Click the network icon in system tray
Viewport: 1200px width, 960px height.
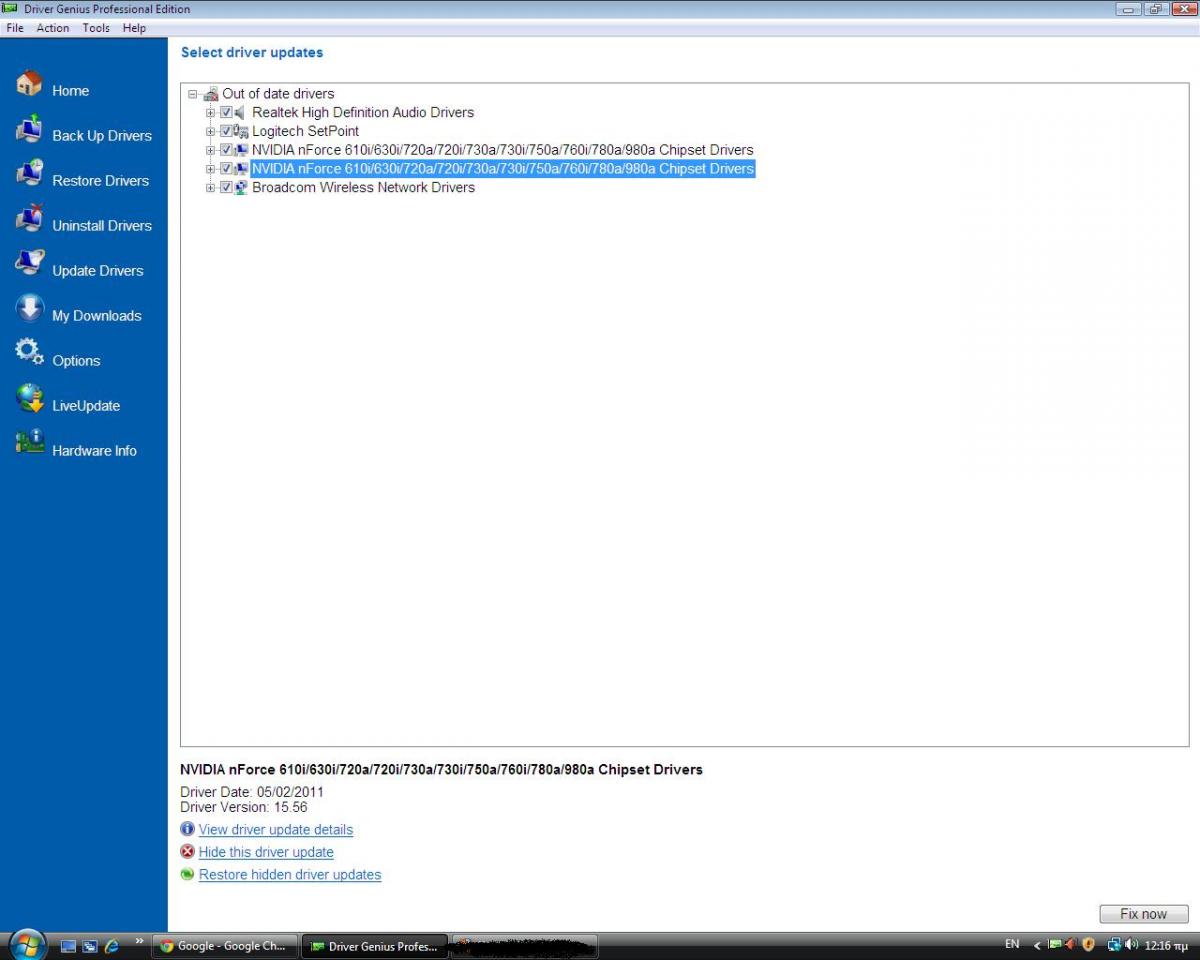pos(1115,944)
